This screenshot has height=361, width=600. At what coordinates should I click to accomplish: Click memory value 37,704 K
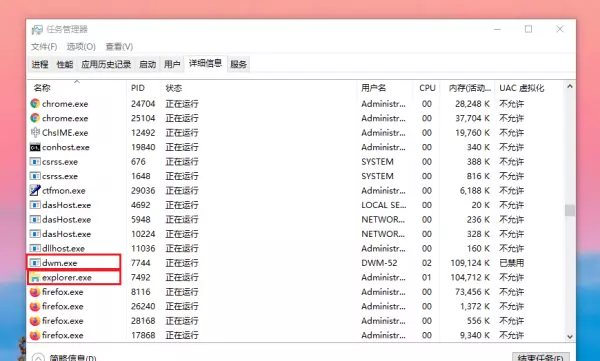473,118
